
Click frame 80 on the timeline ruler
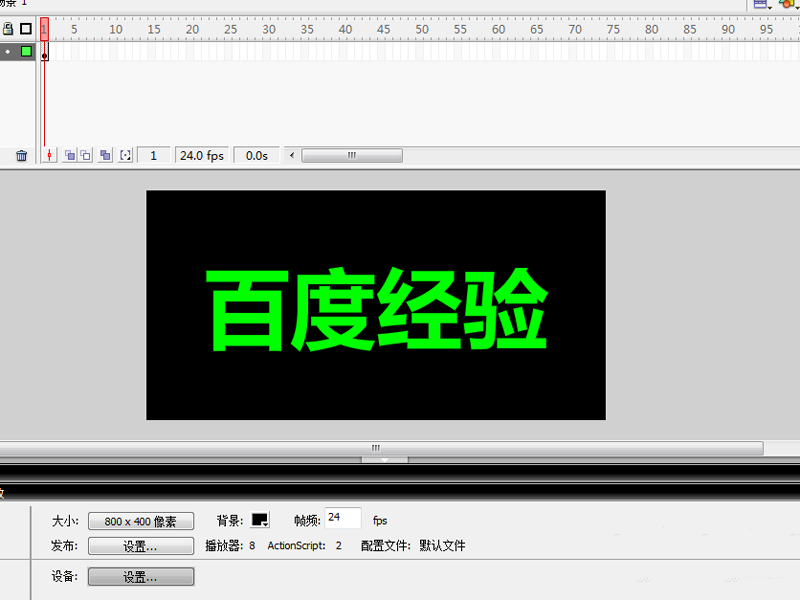[x=651, y=29]
